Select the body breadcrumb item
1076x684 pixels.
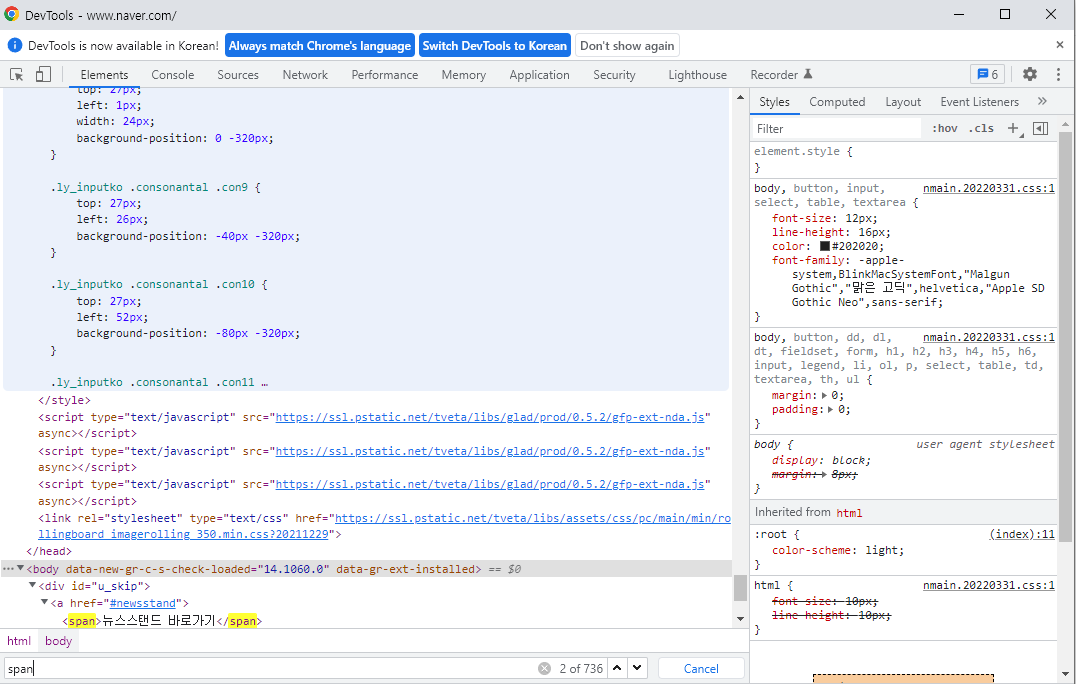pyautogui.click(x=58, y=641)
